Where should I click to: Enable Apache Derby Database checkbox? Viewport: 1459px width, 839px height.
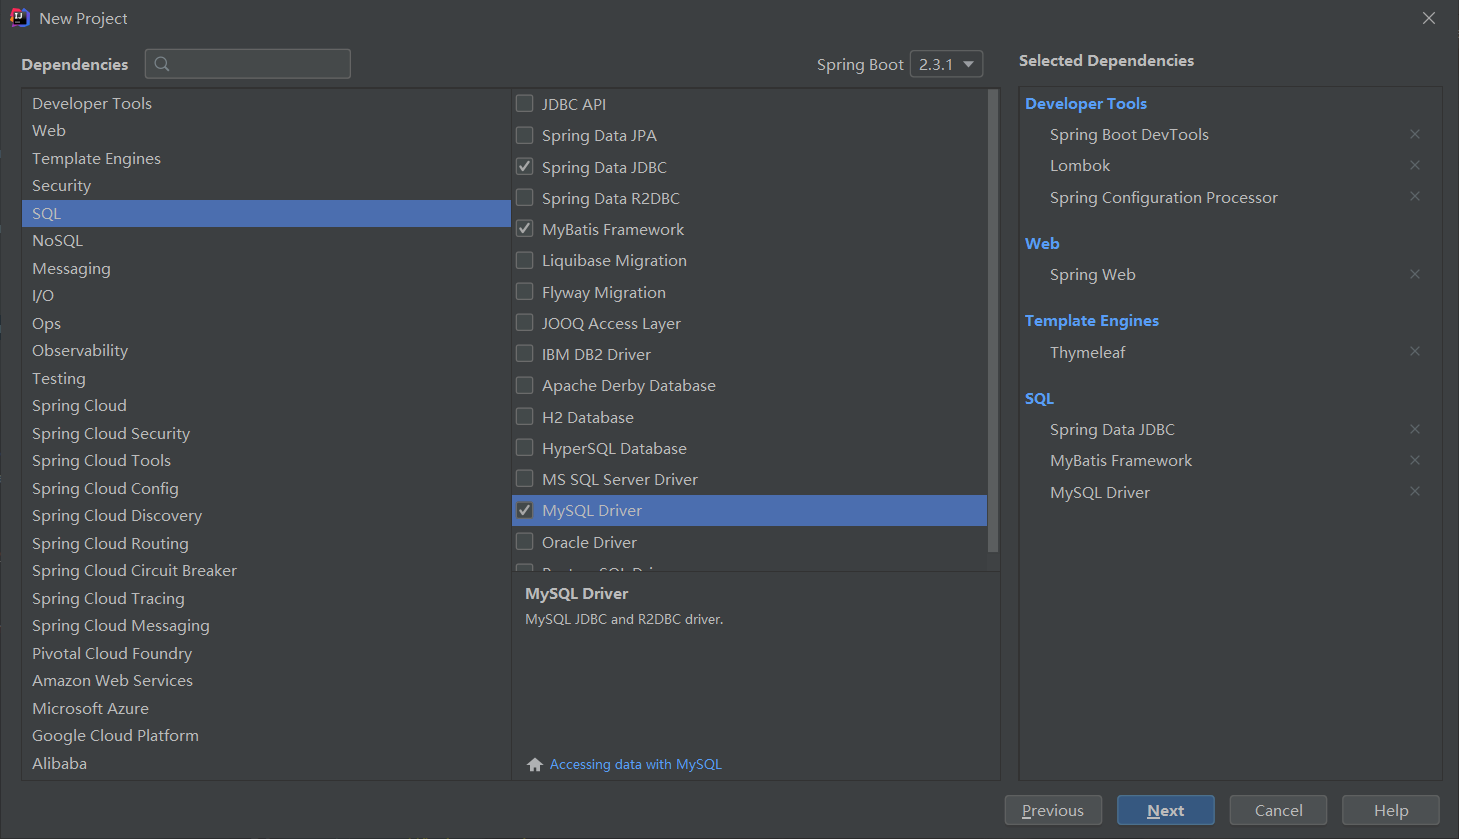coord(524,385)
